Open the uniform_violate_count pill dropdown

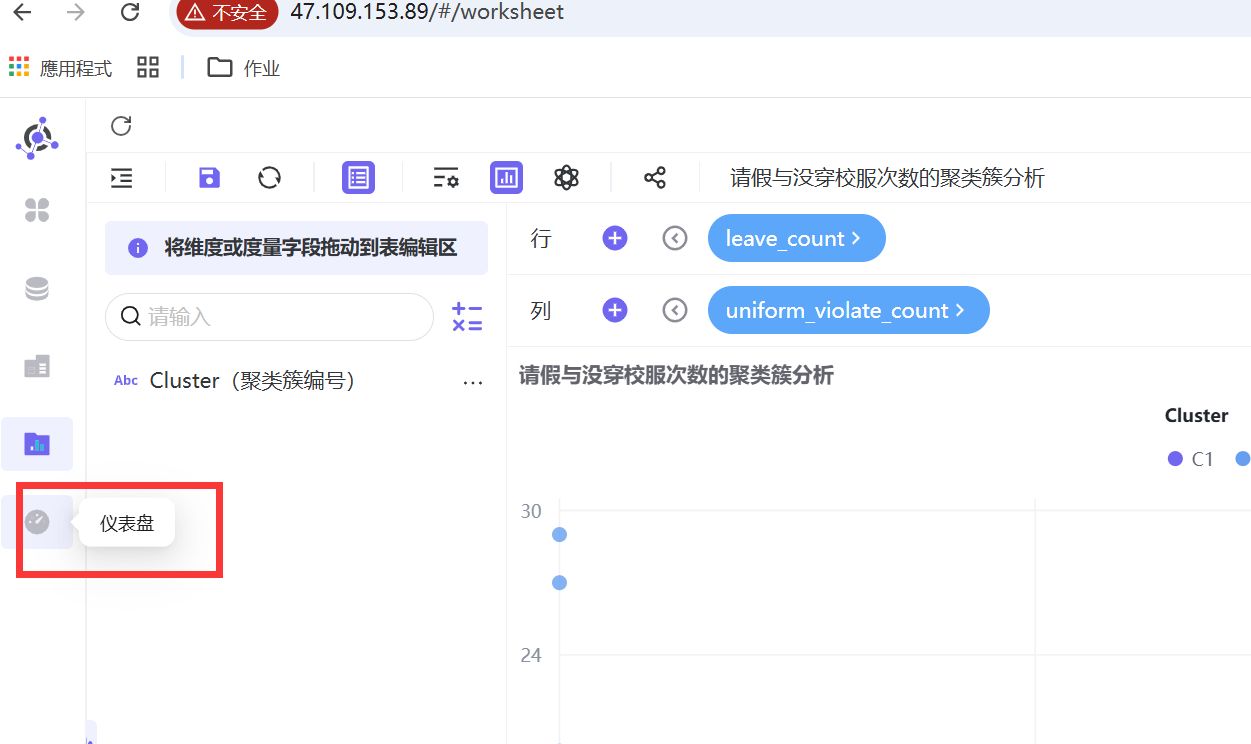coord(848,310)
